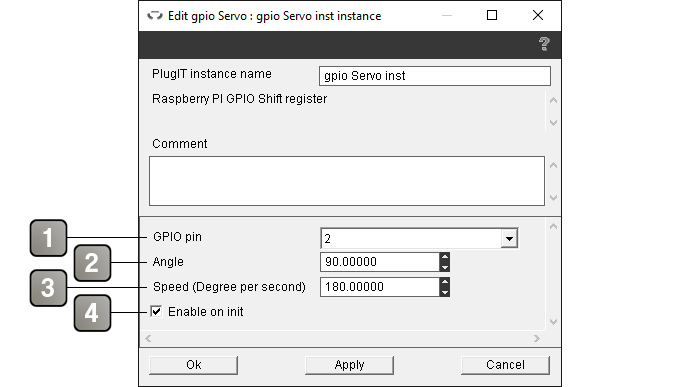The width and height of the screenshot is (700, 387).
Task: Click inside the Comment text area
Action: [347, 181]
